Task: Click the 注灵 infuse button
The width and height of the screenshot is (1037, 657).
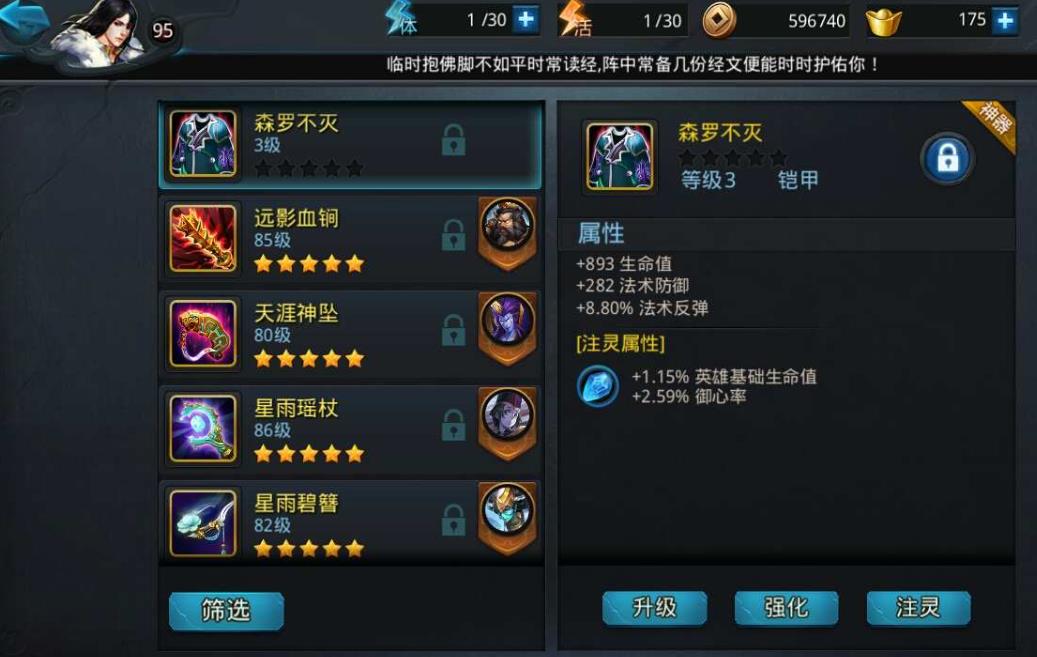Action: point(919,607)
